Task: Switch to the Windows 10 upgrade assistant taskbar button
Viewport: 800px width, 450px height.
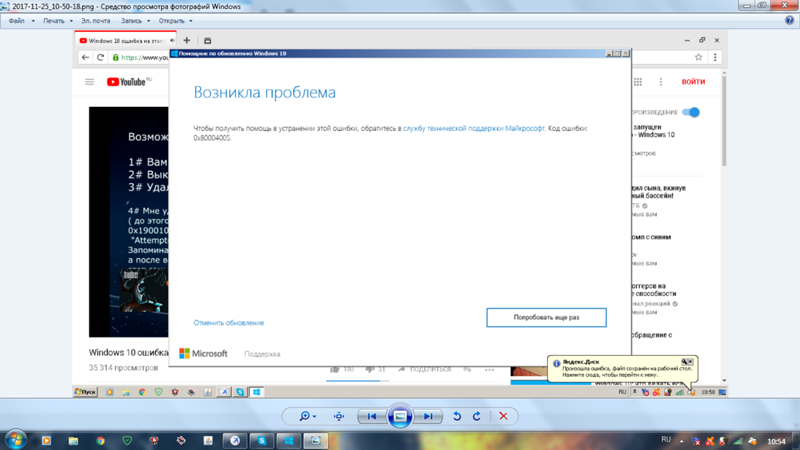Action: coord(289,440)
